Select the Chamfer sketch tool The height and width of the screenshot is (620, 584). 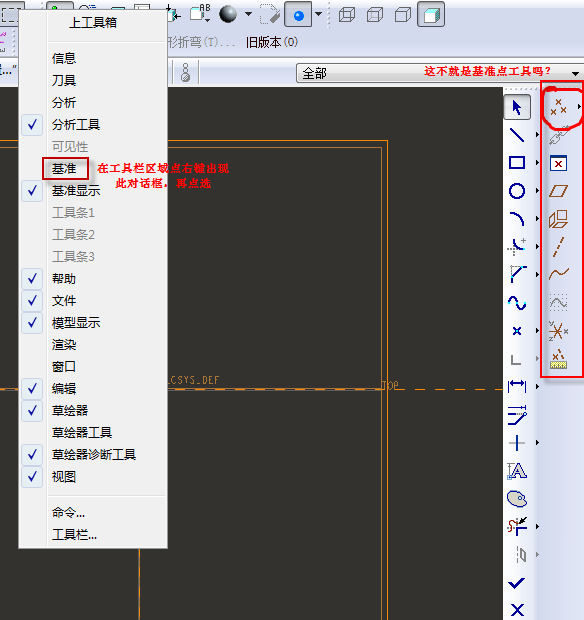point(517,274)
